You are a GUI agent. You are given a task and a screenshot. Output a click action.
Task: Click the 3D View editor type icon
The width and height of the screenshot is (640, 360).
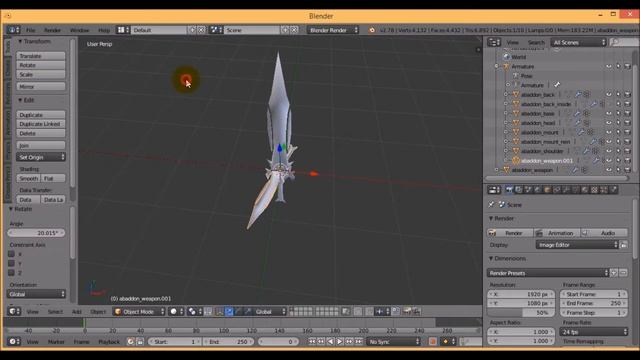pos(14,311)
